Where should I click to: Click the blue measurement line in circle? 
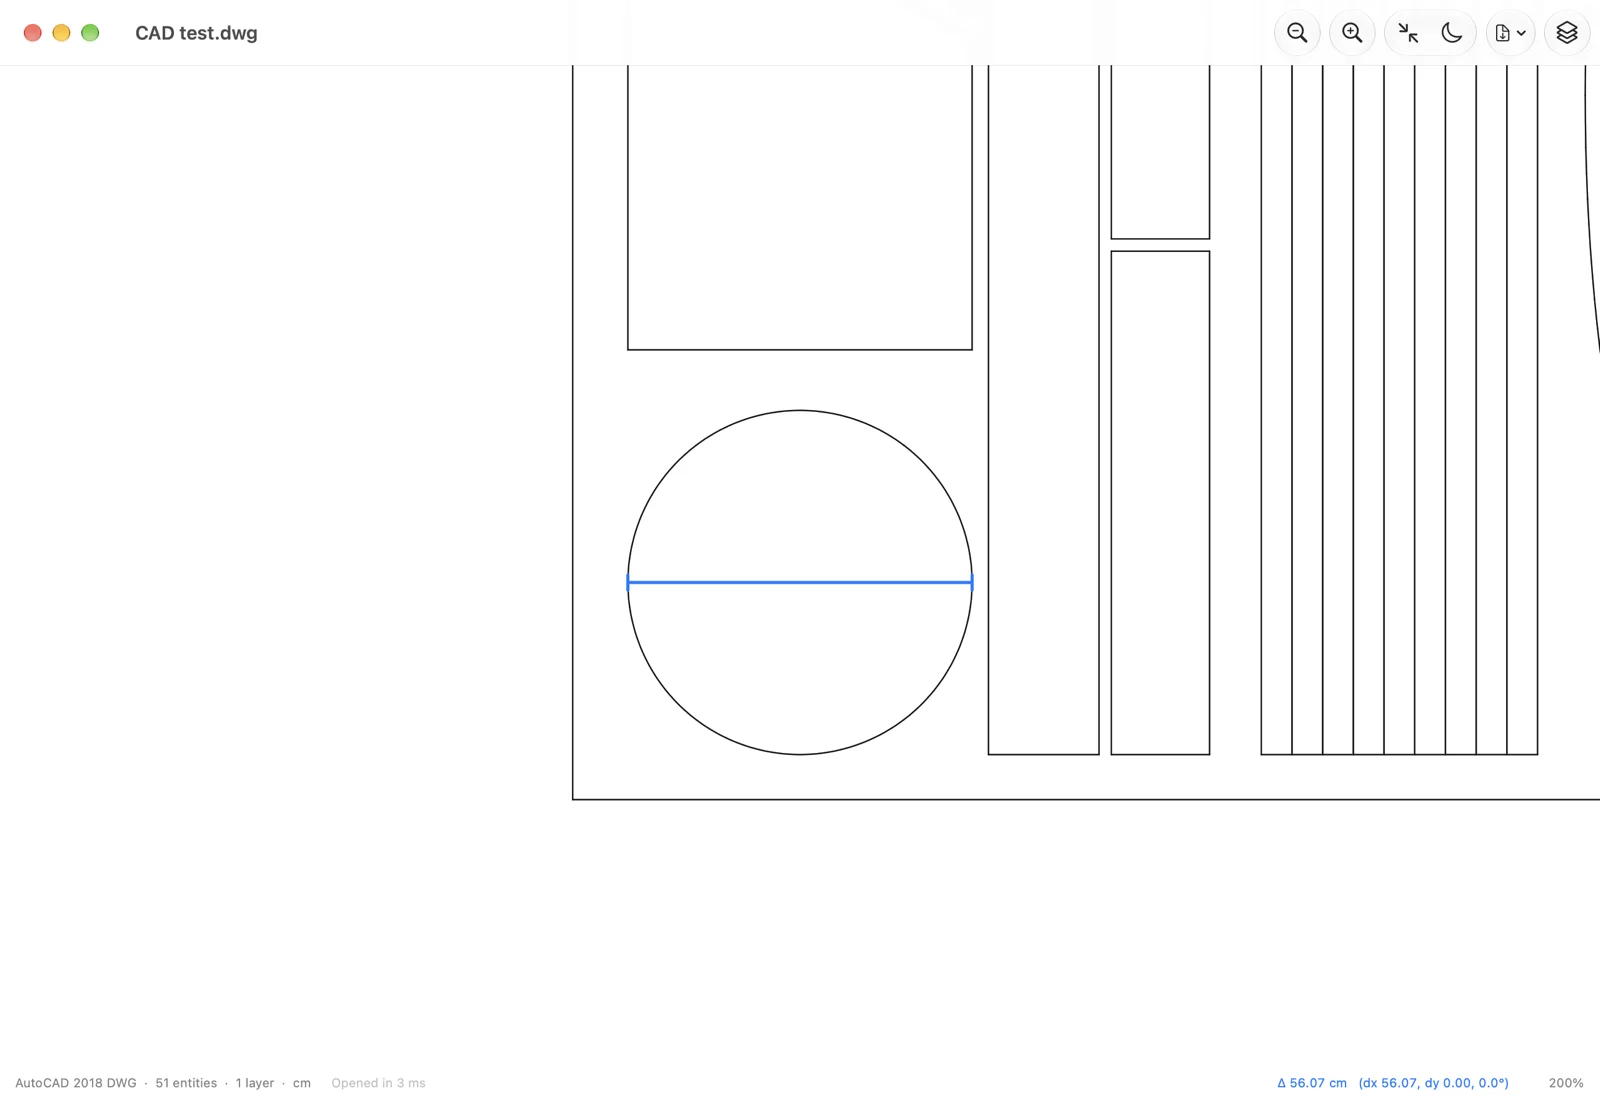(800, 582)
